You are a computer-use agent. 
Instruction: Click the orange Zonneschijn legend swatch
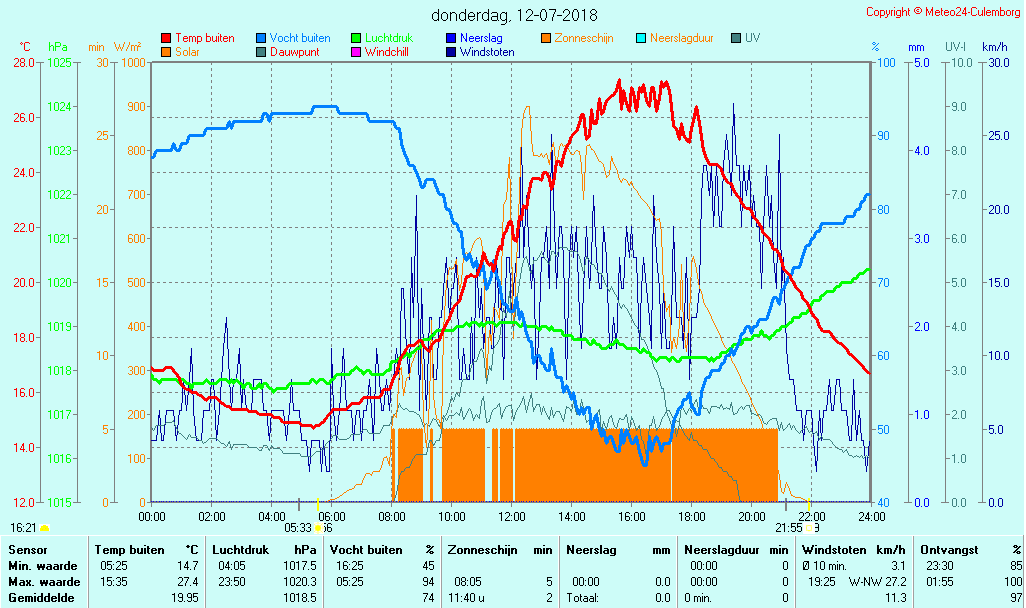click(x=546, y=38)
